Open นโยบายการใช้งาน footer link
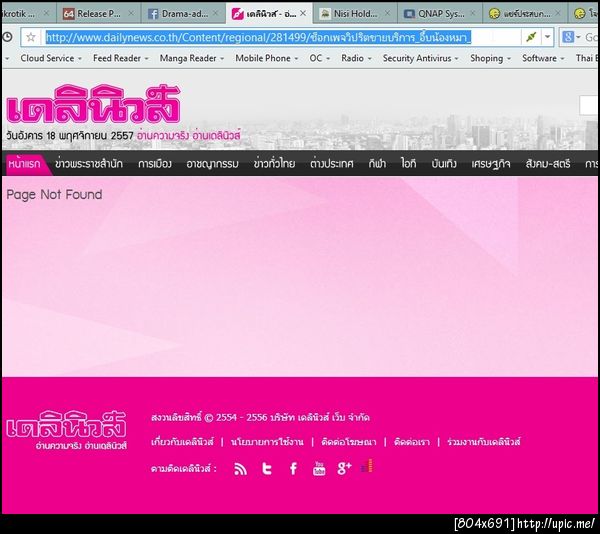Viewport: 600px width, 534px height. coord(267,442)
